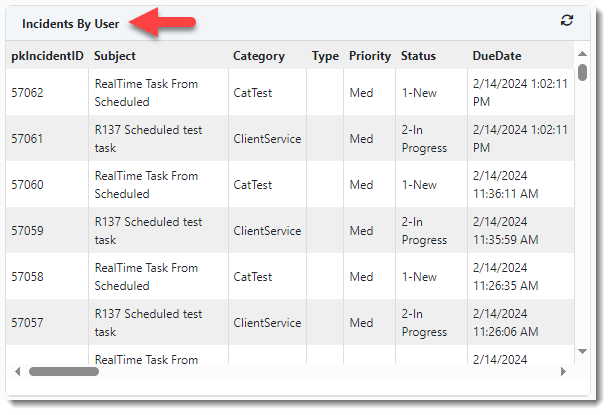Sort by pkIncidentID column header

[48, 56]
